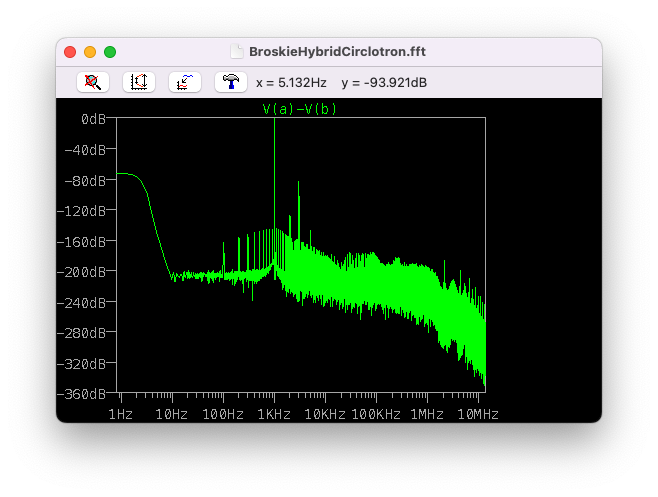Click the -240dB axis label

[x=81, y=303]
